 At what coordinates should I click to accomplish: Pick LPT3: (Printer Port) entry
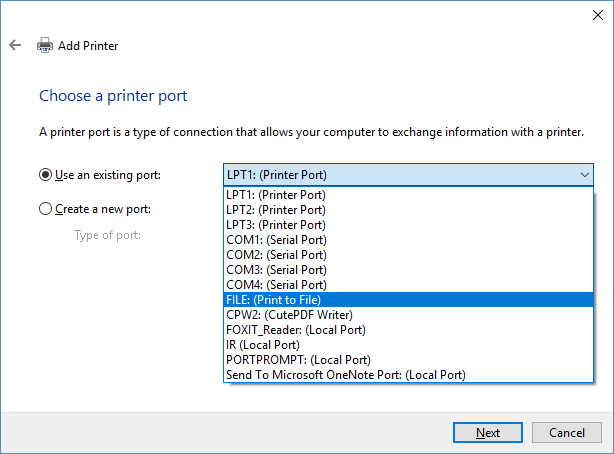[x=276, y=225]
